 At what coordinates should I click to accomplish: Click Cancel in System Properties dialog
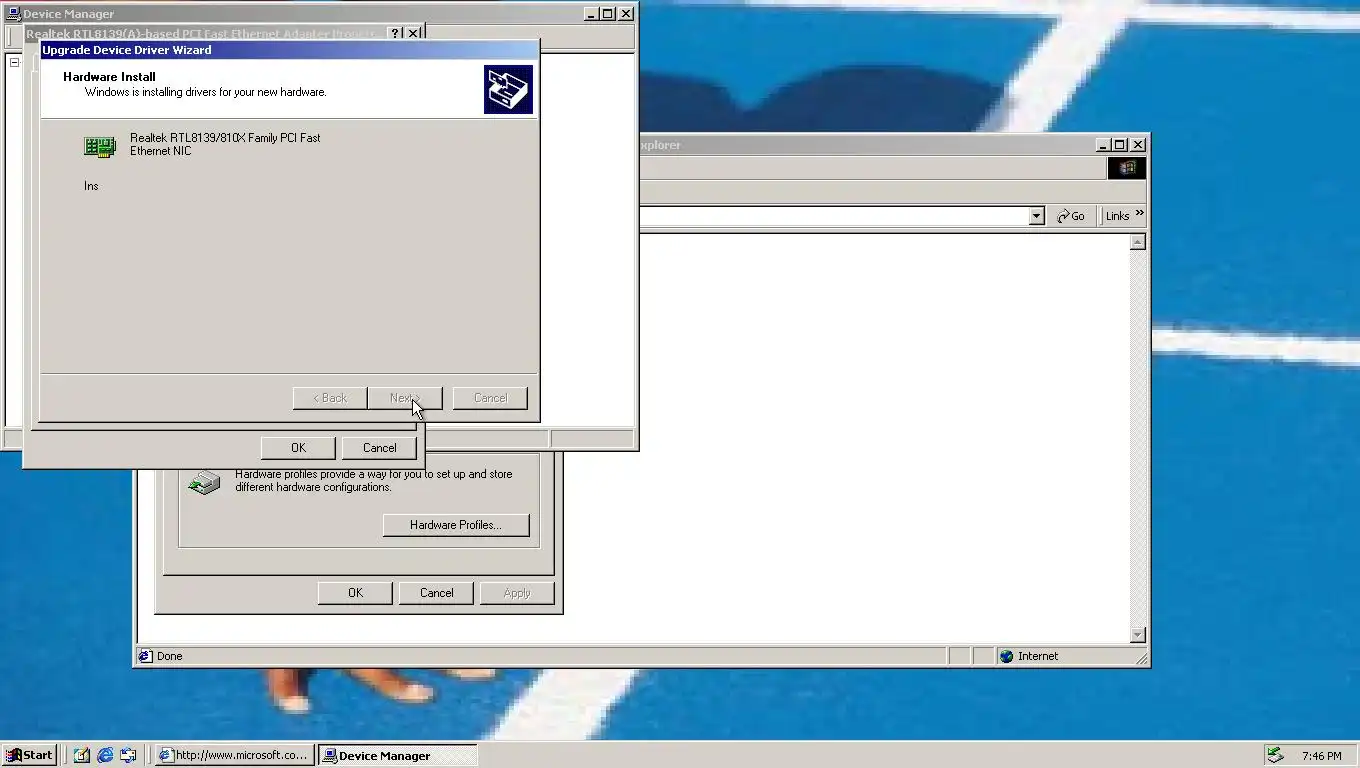tap(436, 593)
